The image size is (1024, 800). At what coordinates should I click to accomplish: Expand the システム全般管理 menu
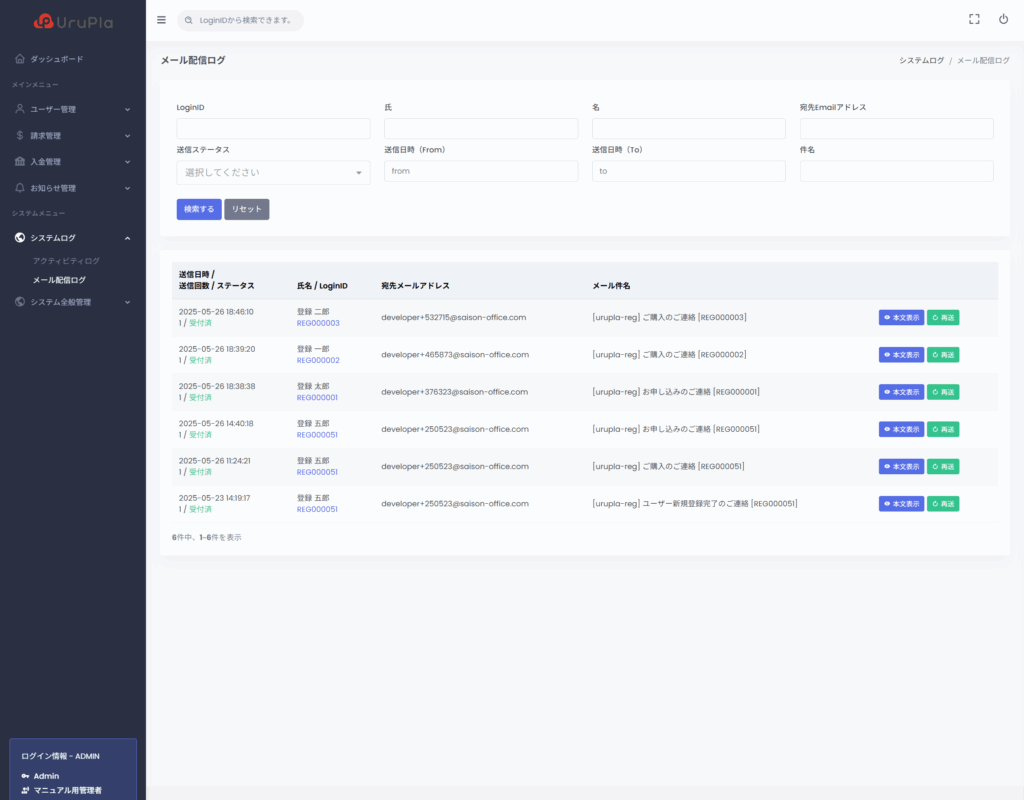coord(72,302)
